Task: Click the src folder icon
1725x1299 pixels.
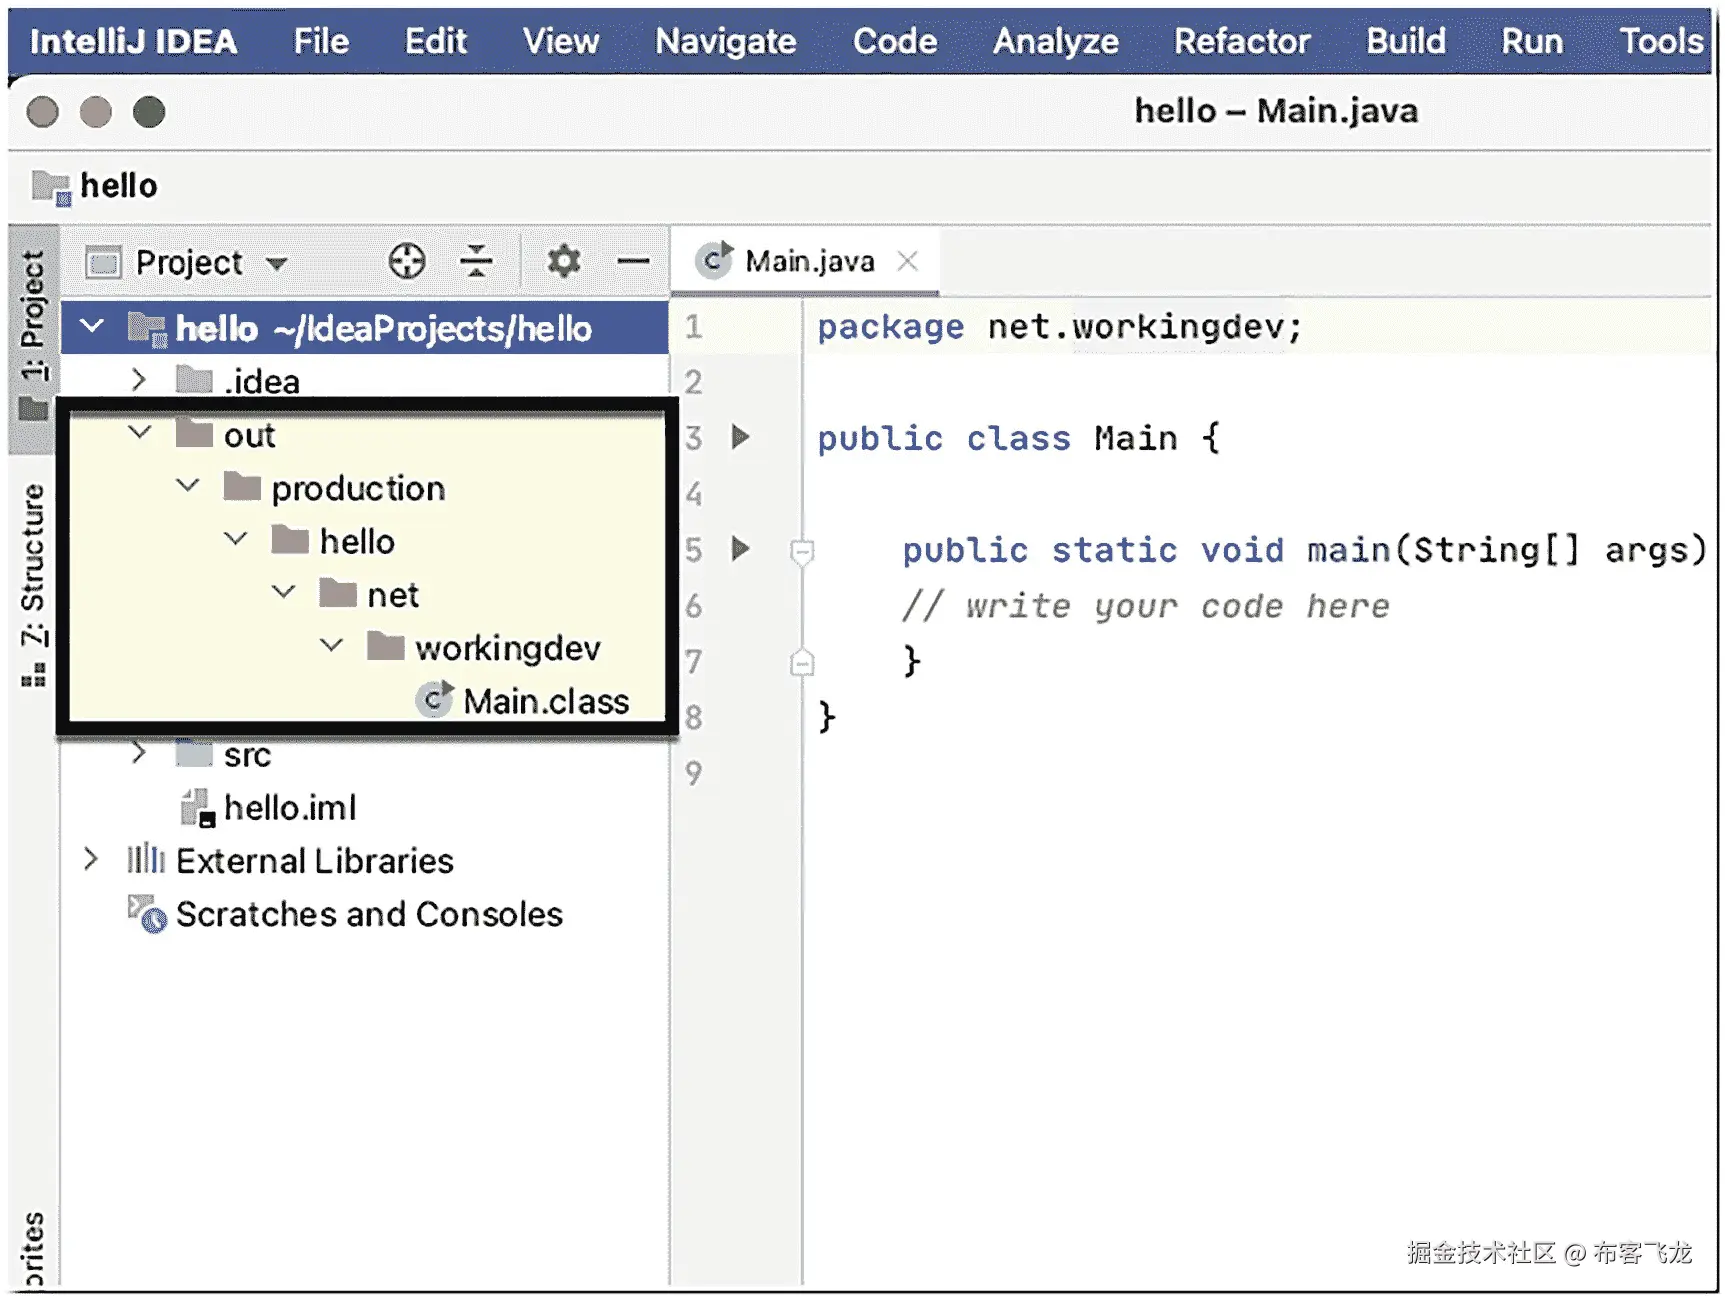Action: click(195, 754)
